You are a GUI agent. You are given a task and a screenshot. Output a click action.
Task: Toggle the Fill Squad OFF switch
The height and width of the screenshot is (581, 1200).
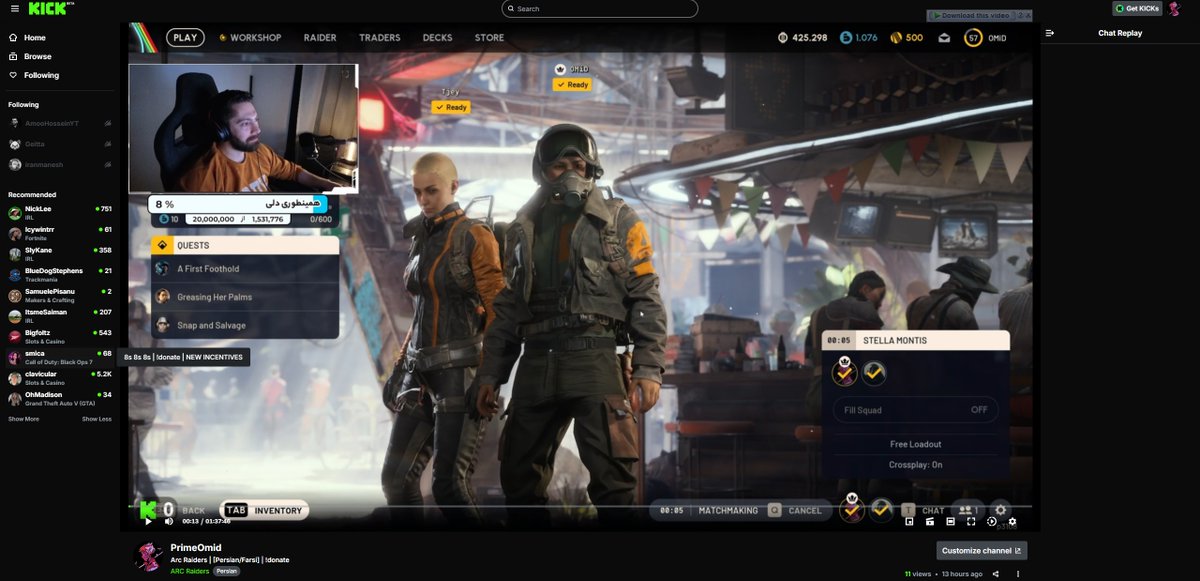915,410
